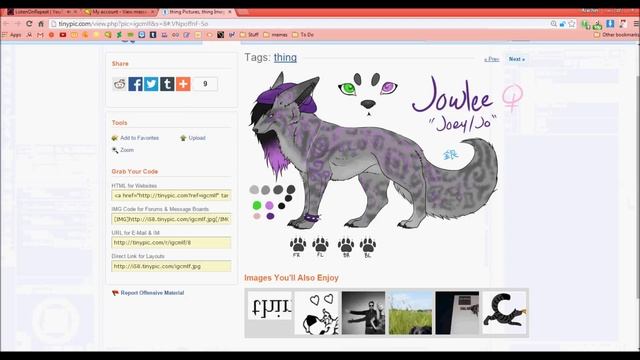This screenshot has width=640, height=360.
Task: Select the HTML for Websites code field
Action: (171, 196)
